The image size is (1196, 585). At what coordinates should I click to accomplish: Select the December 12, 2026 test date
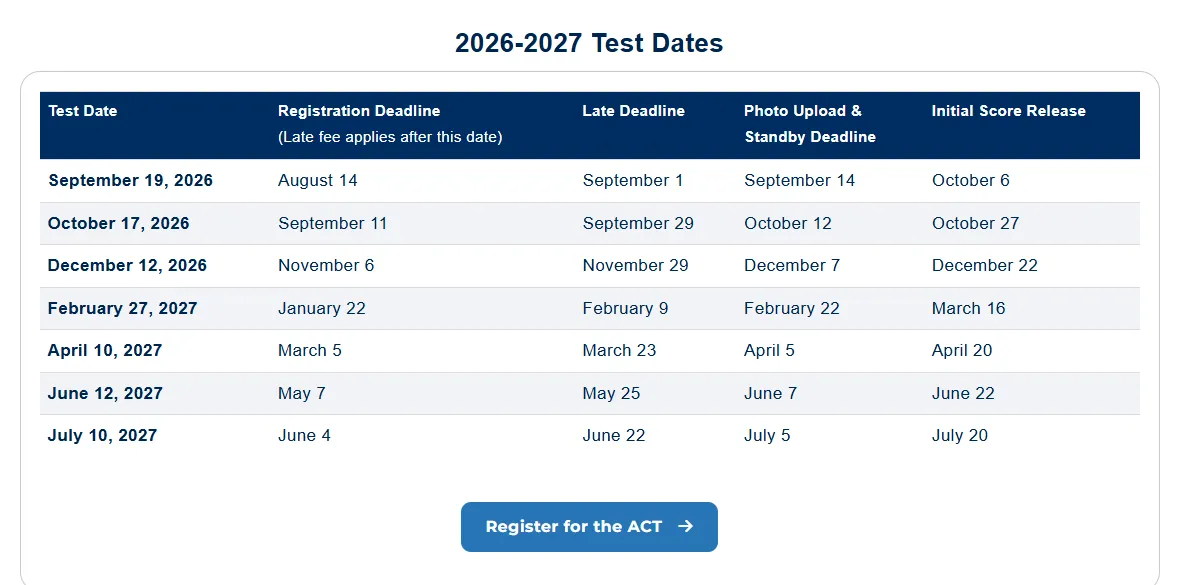pyautogui.click(x=127, y=265)
